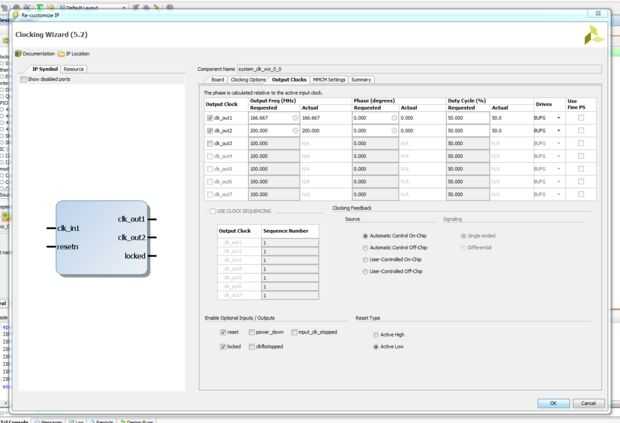Click the IP Location link label
Screen dimensions: 620x423
coord(78,54)
